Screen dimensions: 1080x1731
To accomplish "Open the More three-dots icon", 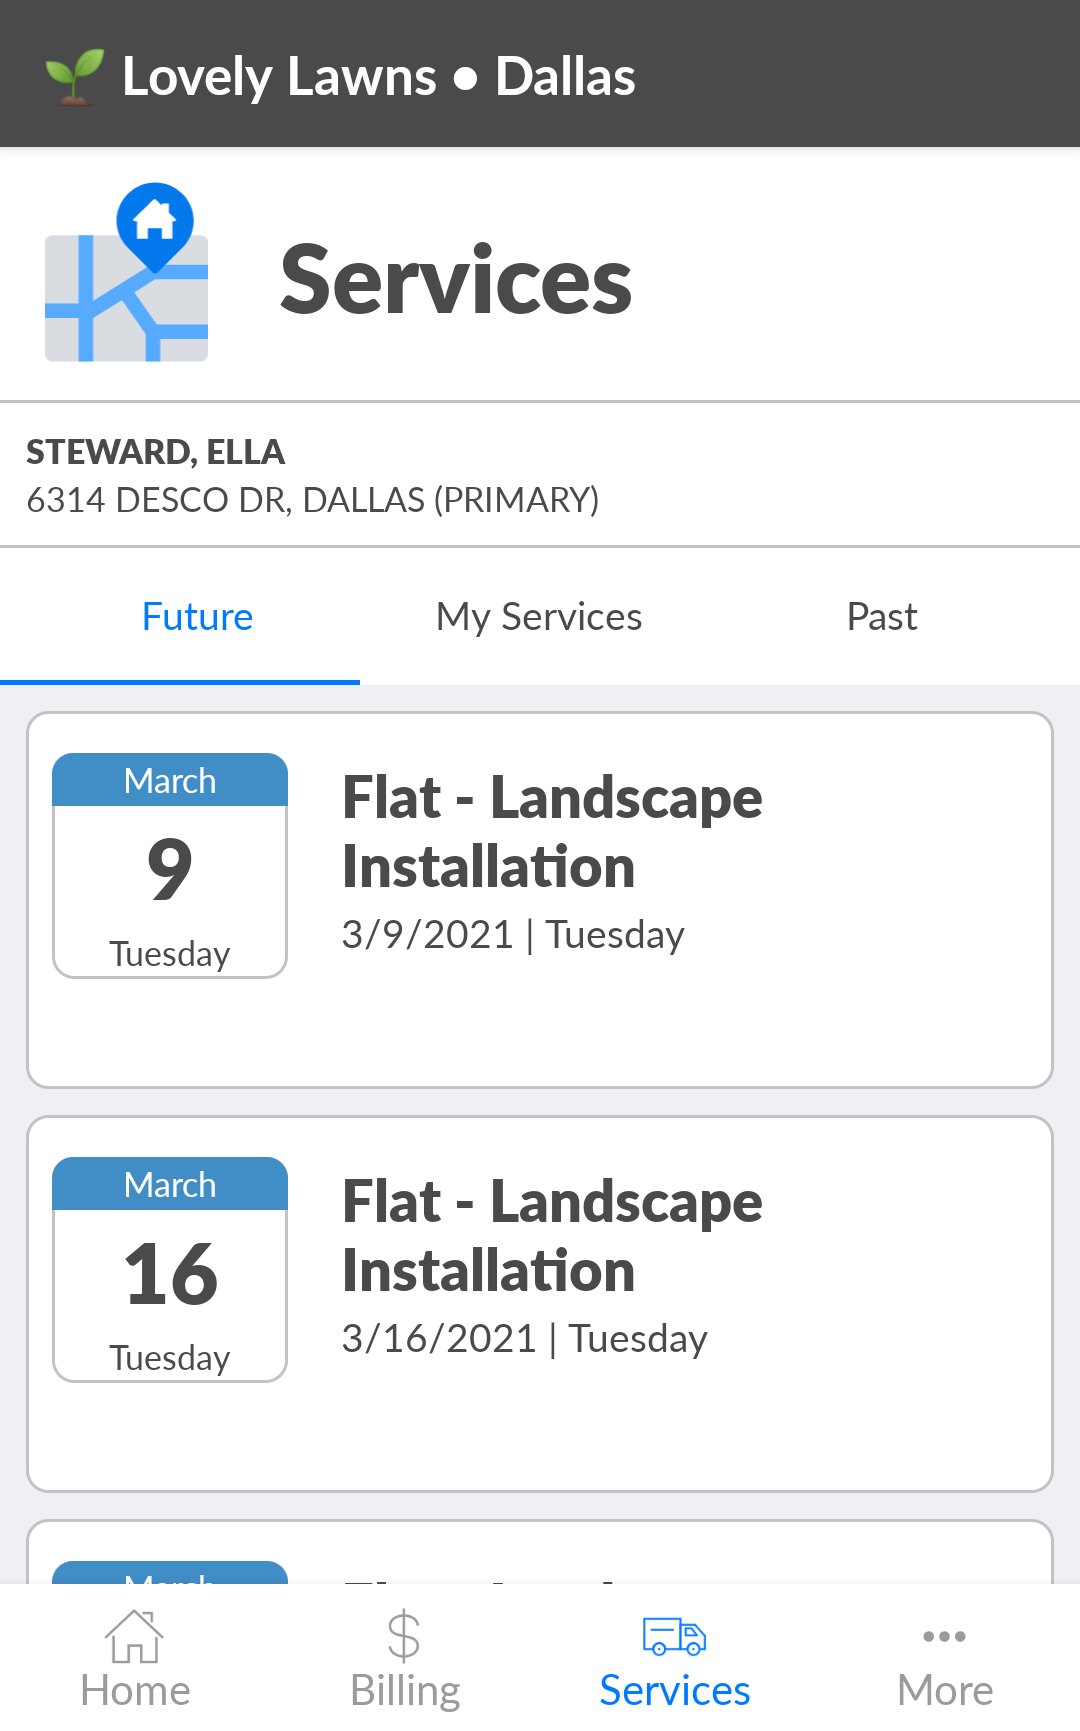I will pyautogui.click(x=944, y=1637).
